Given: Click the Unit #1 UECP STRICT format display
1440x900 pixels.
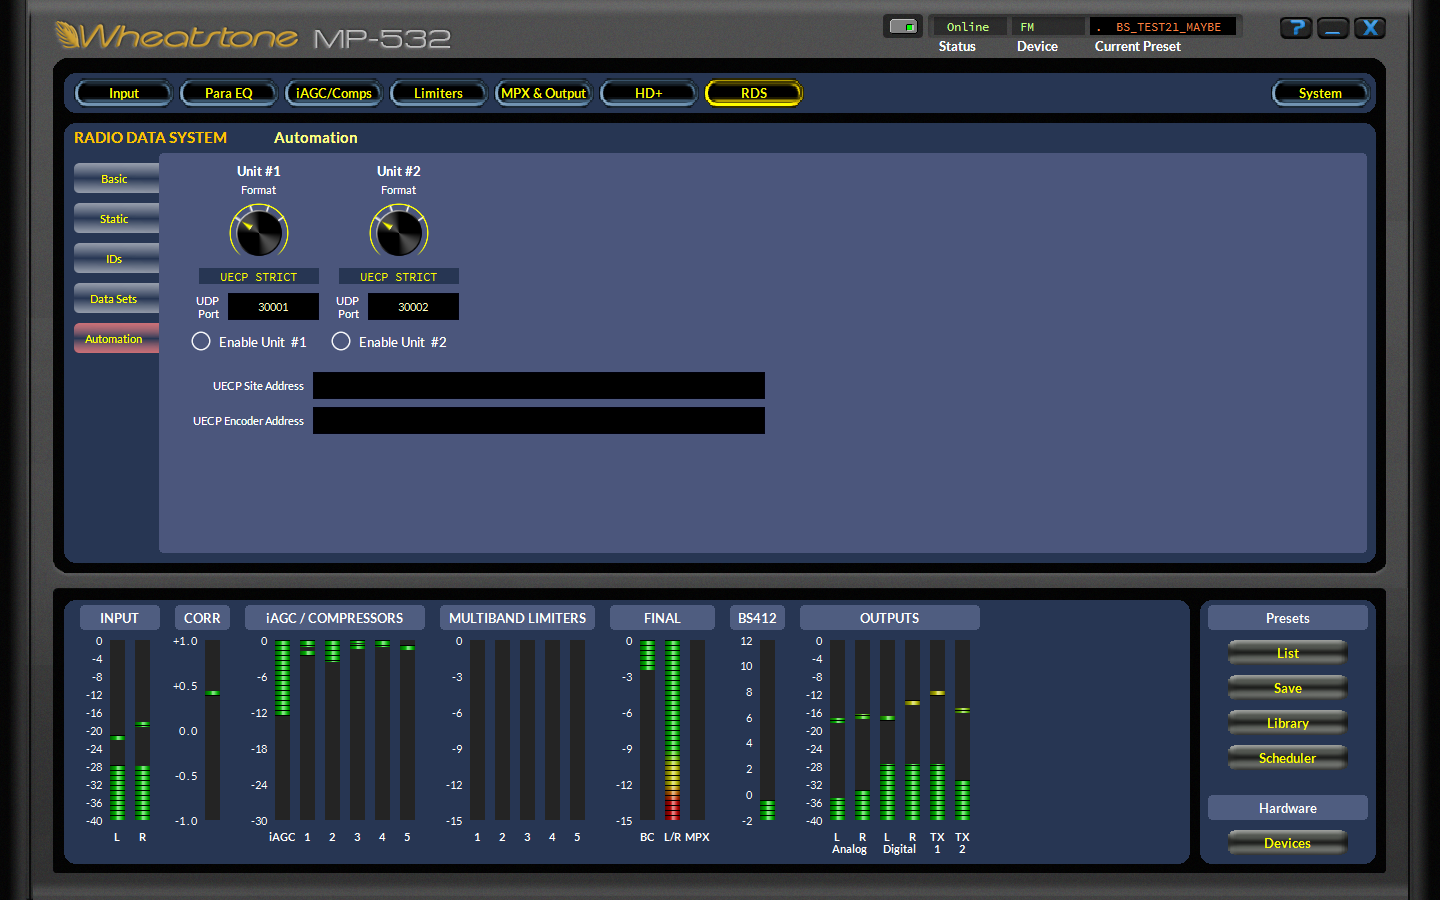Looking at the screenshot, I should [259, 277].
